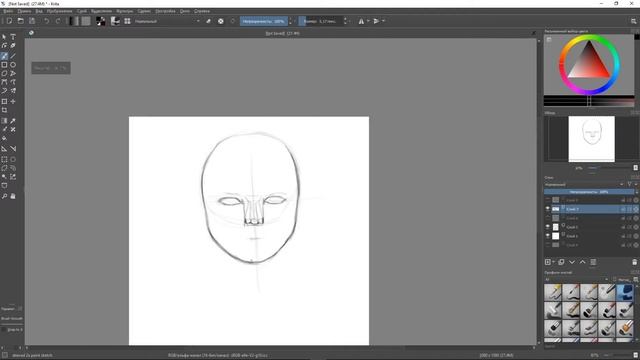Adjust brush opacity slider in toolbar

point(264,21)
